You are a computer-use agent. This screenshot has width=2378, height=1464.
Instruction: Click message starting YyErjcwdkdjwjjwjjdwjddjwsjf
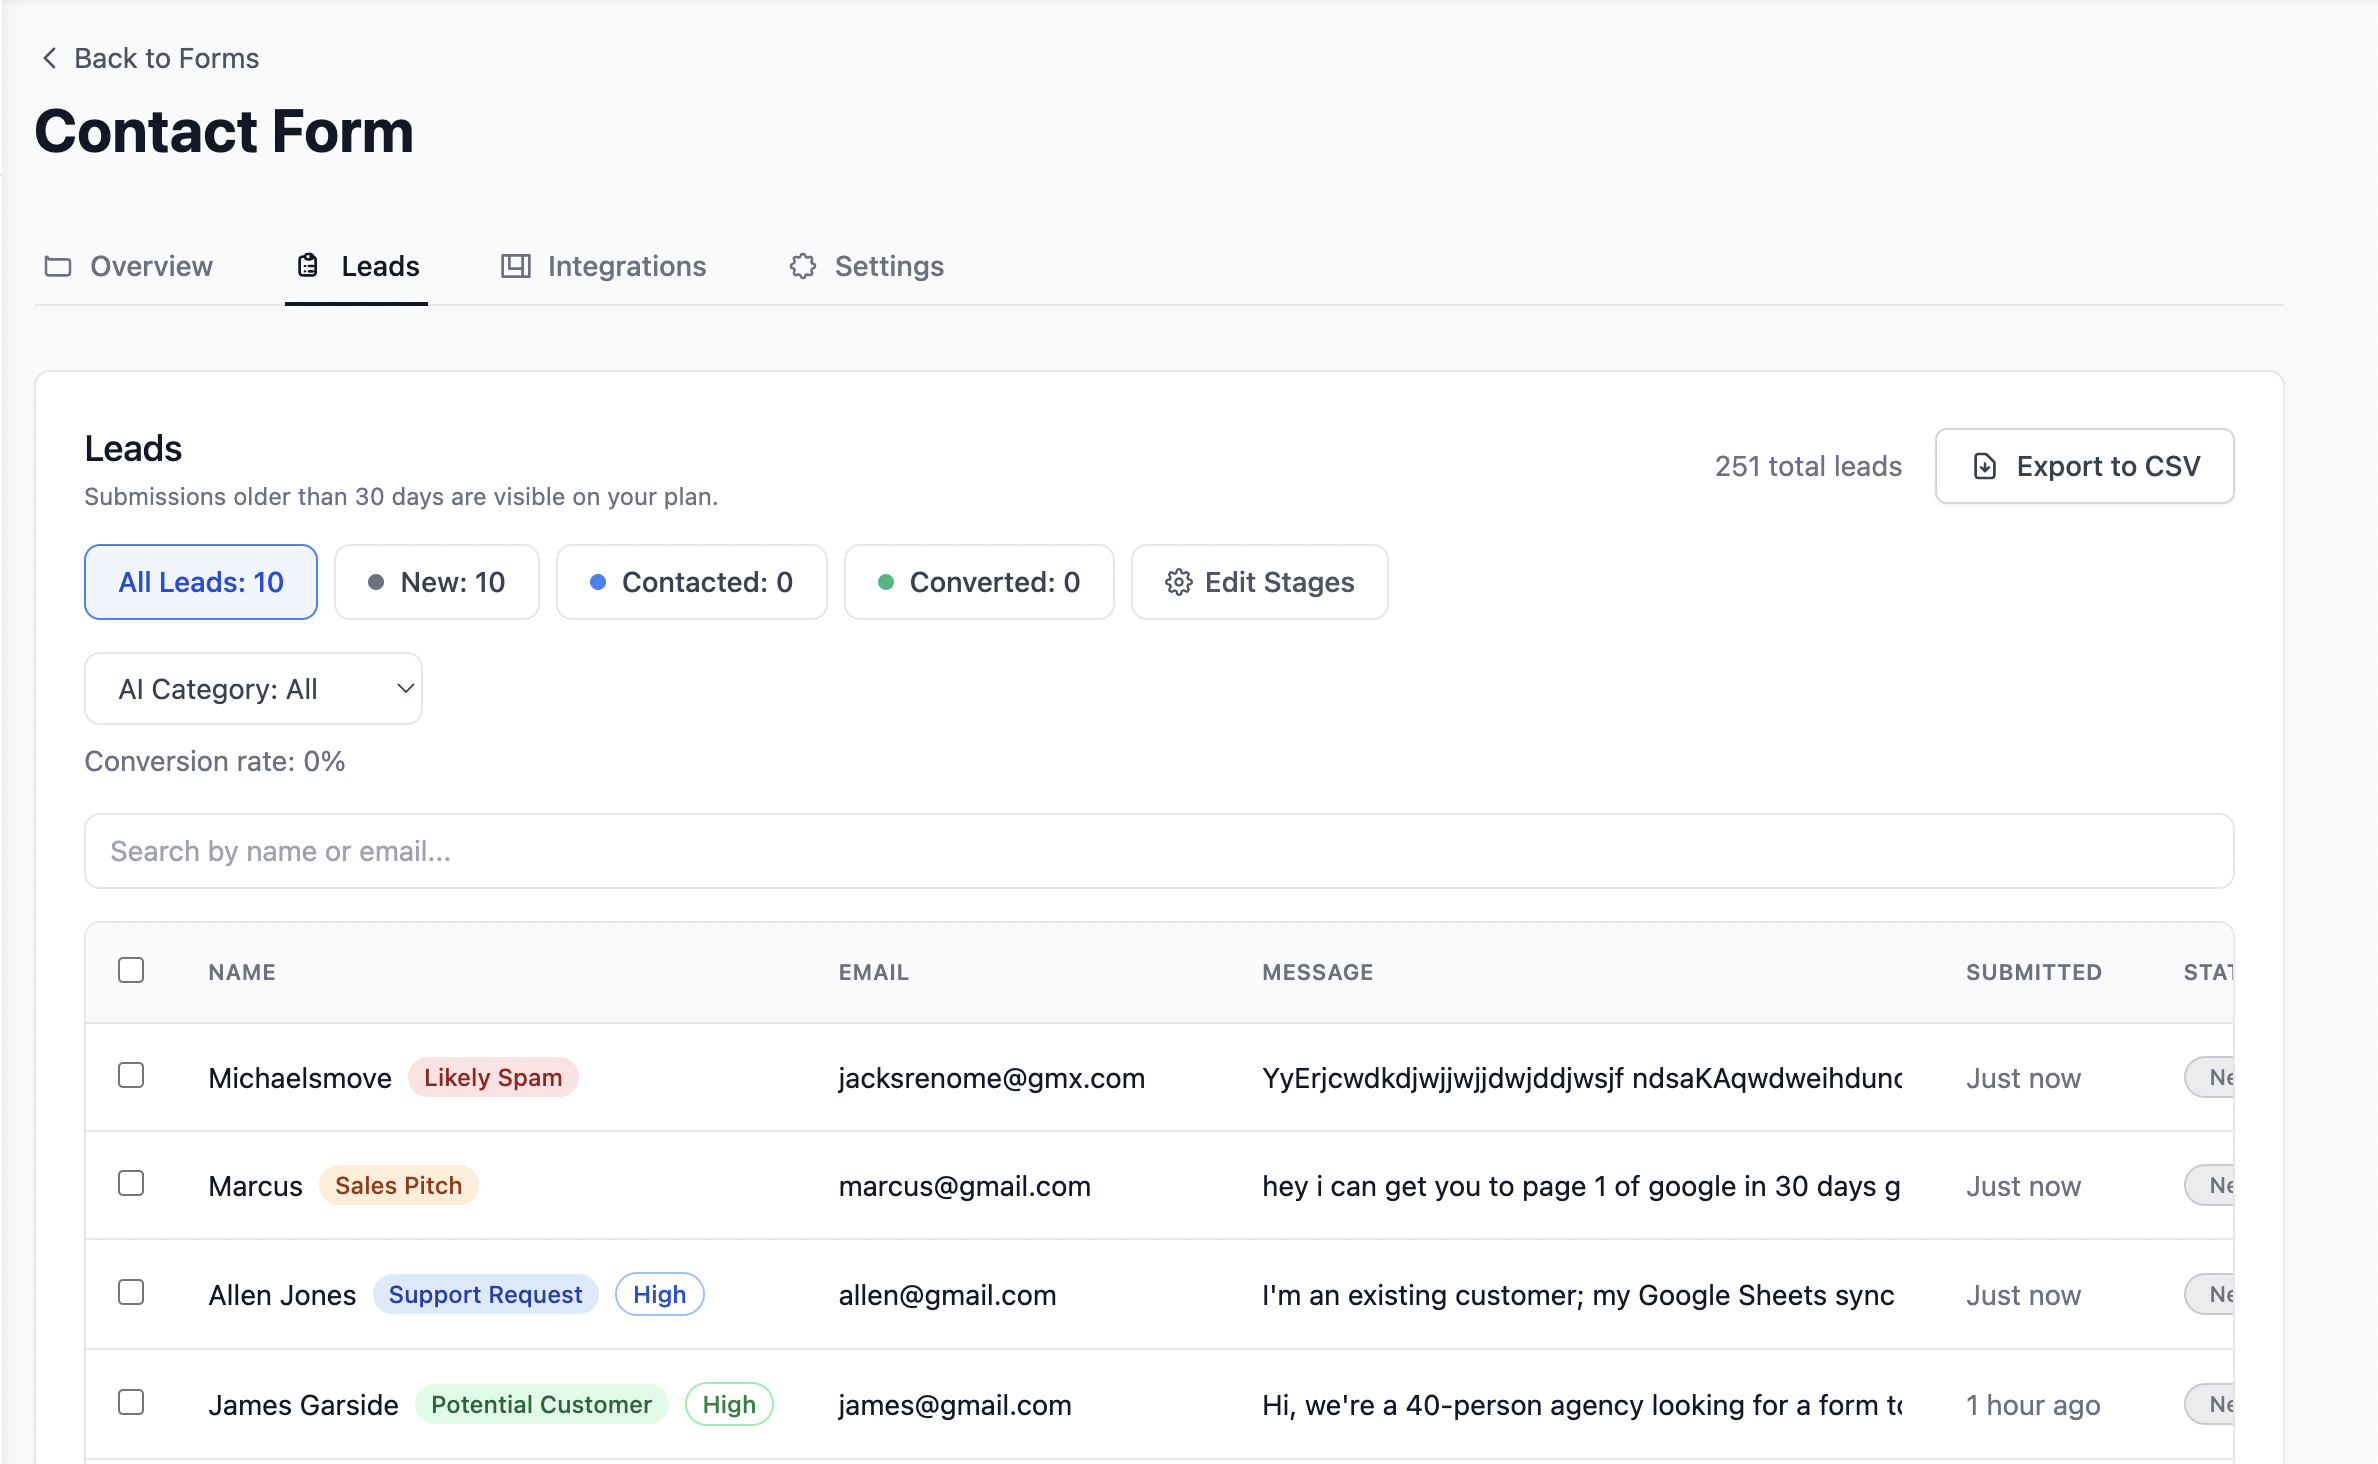point(1582,1078)
